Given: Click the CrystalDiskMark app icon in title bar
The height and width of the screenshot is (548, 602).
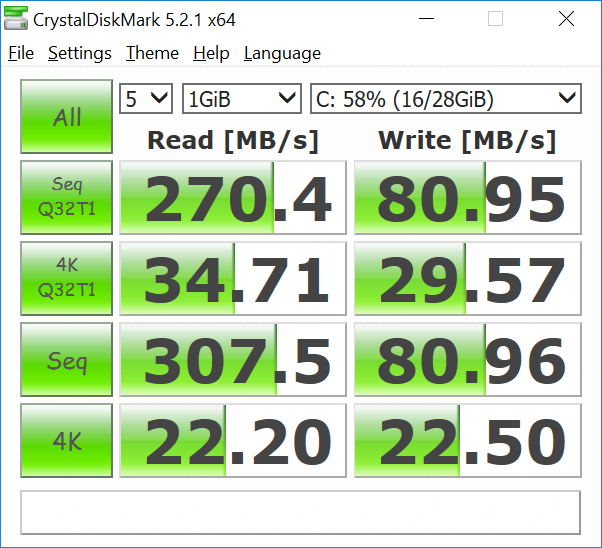Looking at the screenshot, I should click(x=15, y=18).
